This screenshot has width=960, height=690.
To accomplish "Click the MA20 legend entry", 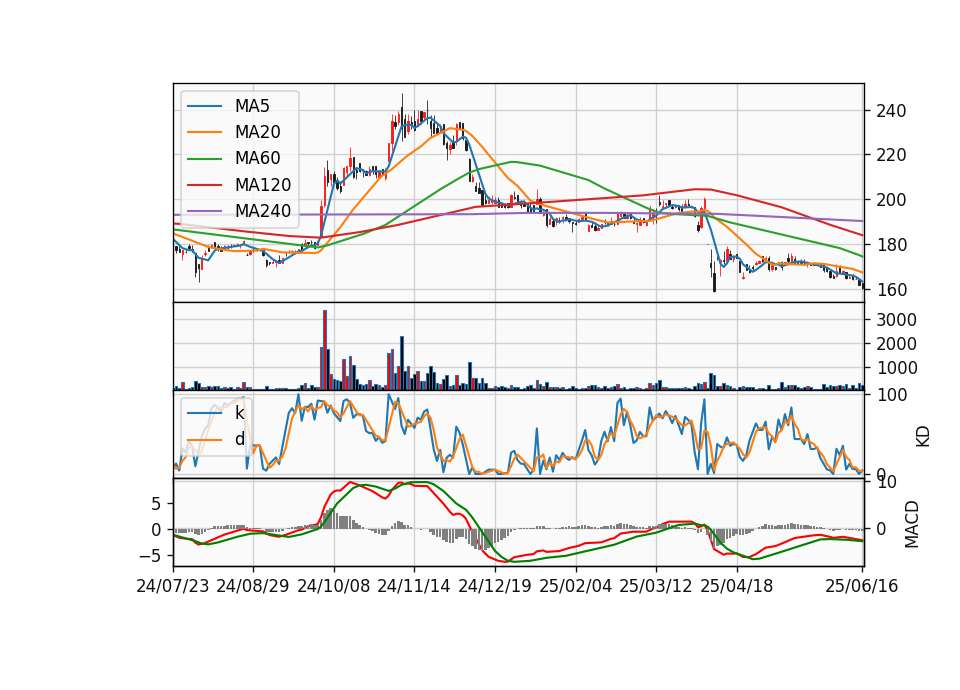I will [x=234, y=132].
